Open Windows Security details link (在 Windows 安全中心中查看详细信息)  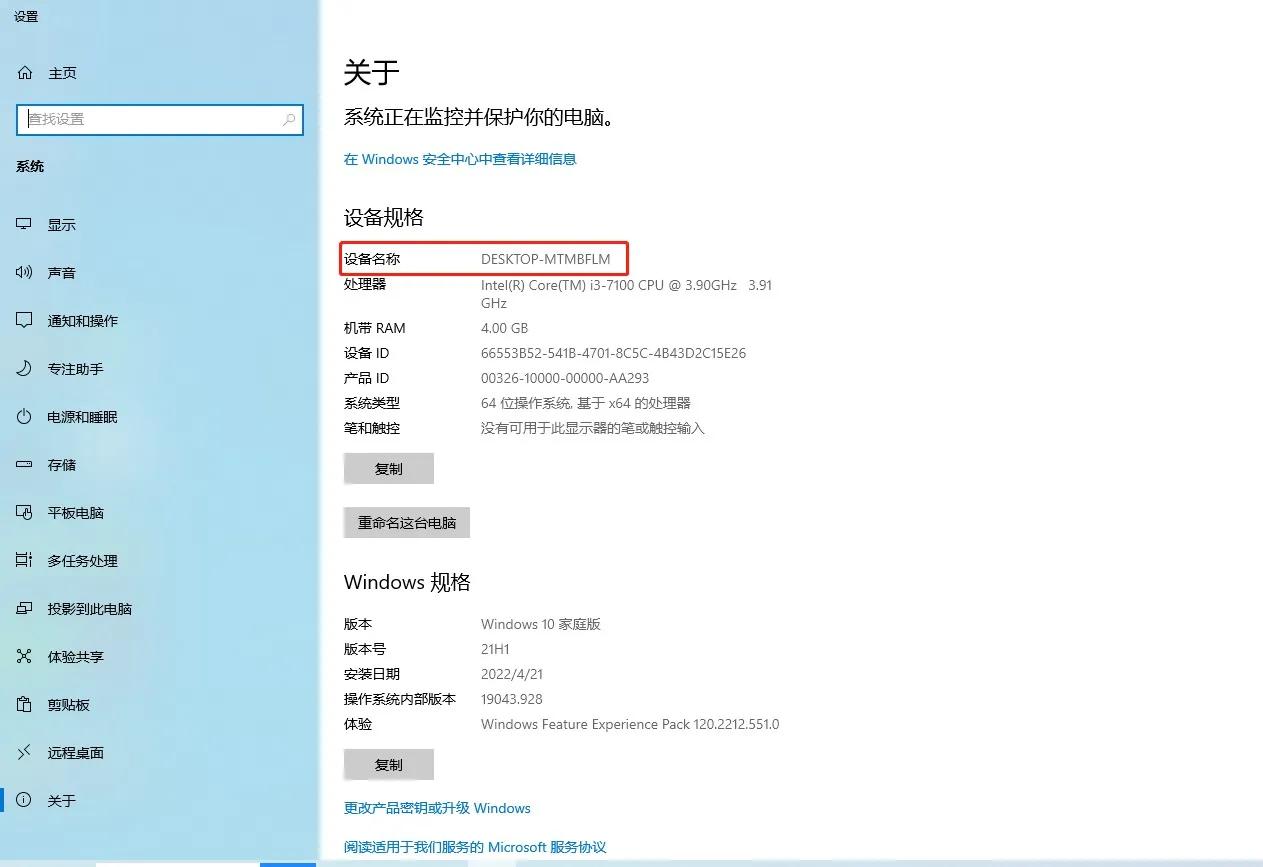460,159
